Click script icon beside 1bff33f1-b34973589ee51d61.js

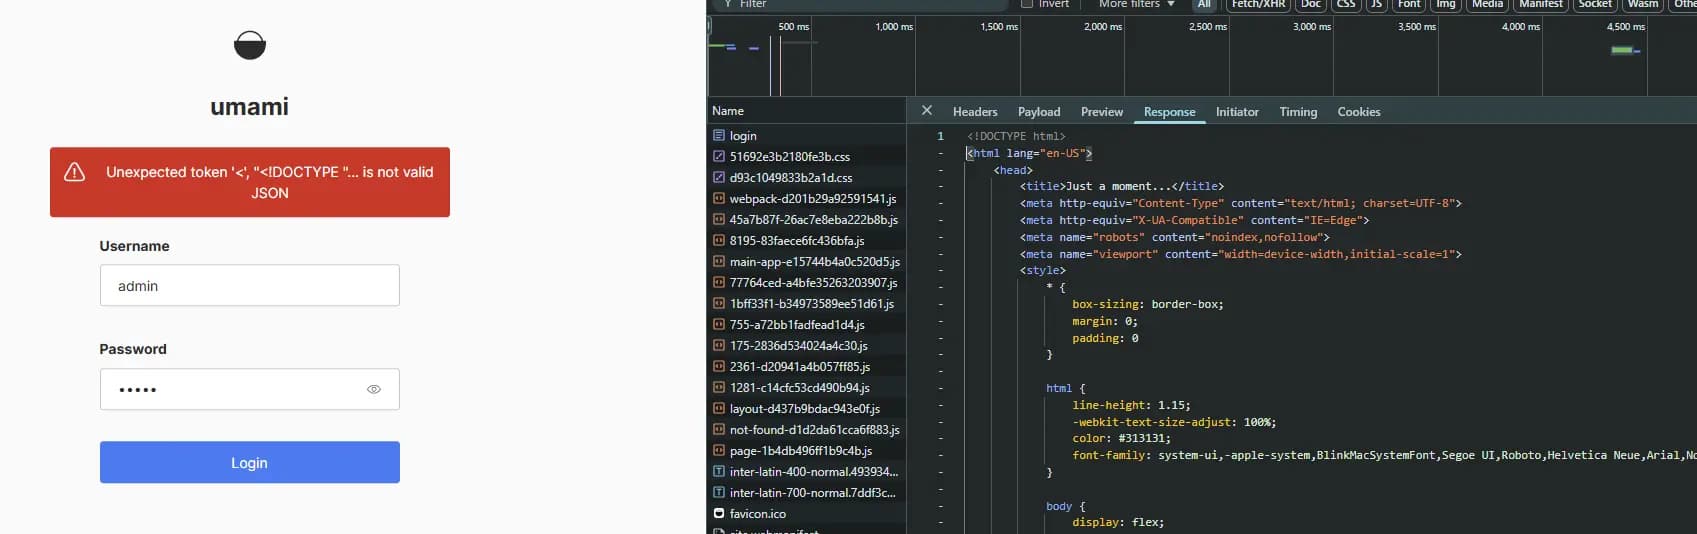[718, 303]
